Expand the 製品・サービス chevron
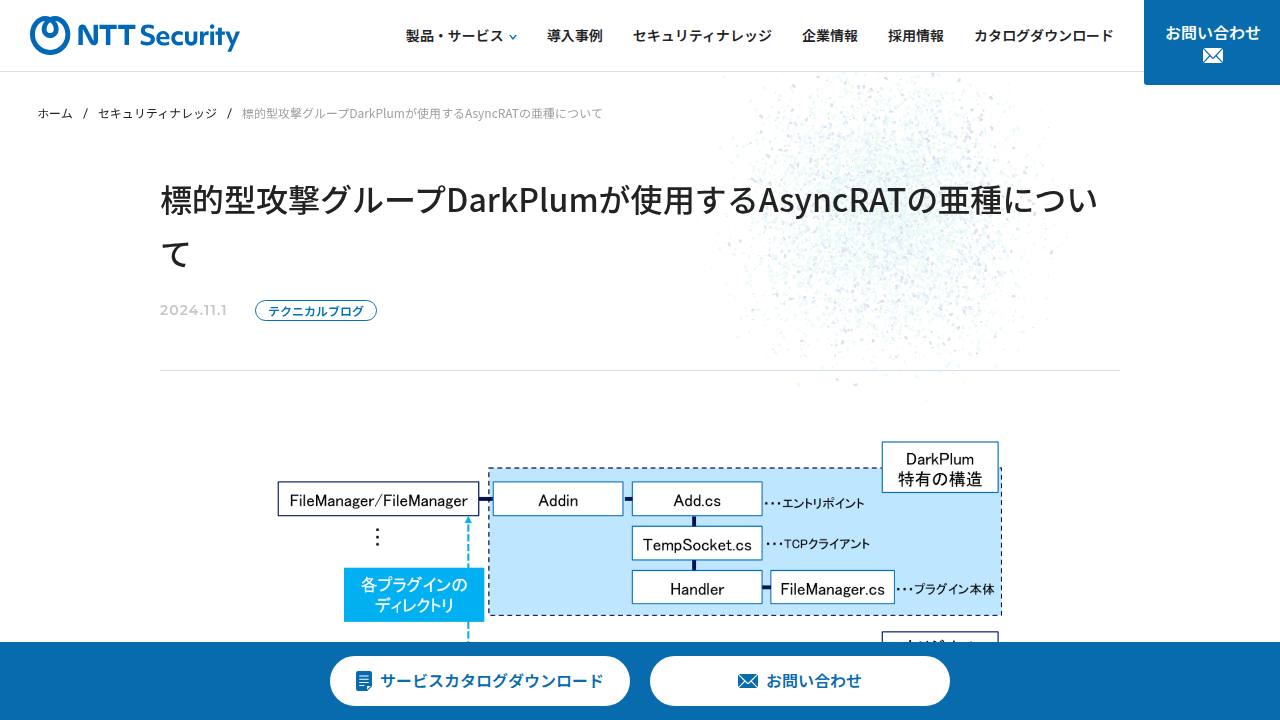Image resolution: width=1280 pixels, height=720 pixels. click(x=513, y=37)
